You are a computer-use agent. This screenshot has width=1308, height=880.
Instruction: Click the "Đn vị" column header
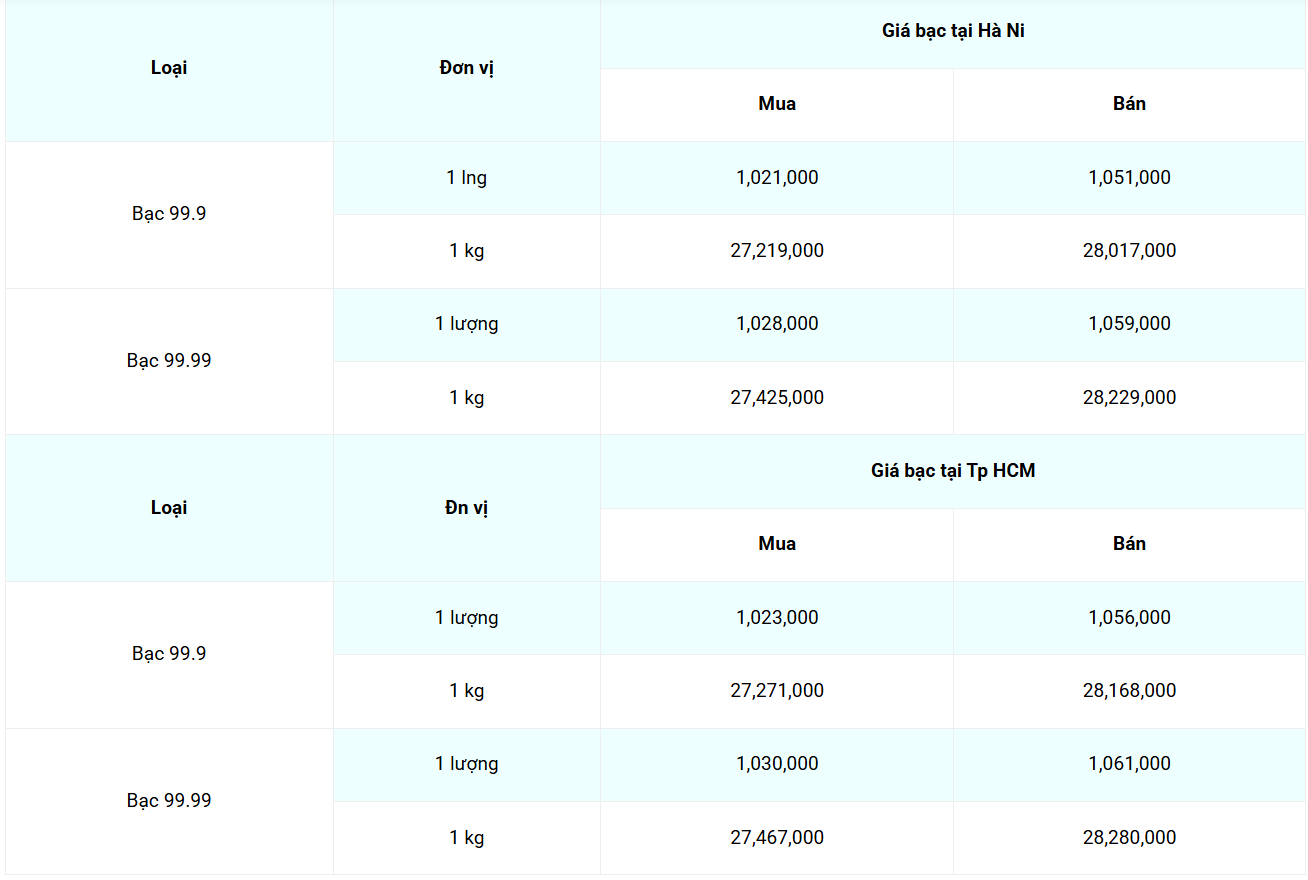[x=466, y=508]
